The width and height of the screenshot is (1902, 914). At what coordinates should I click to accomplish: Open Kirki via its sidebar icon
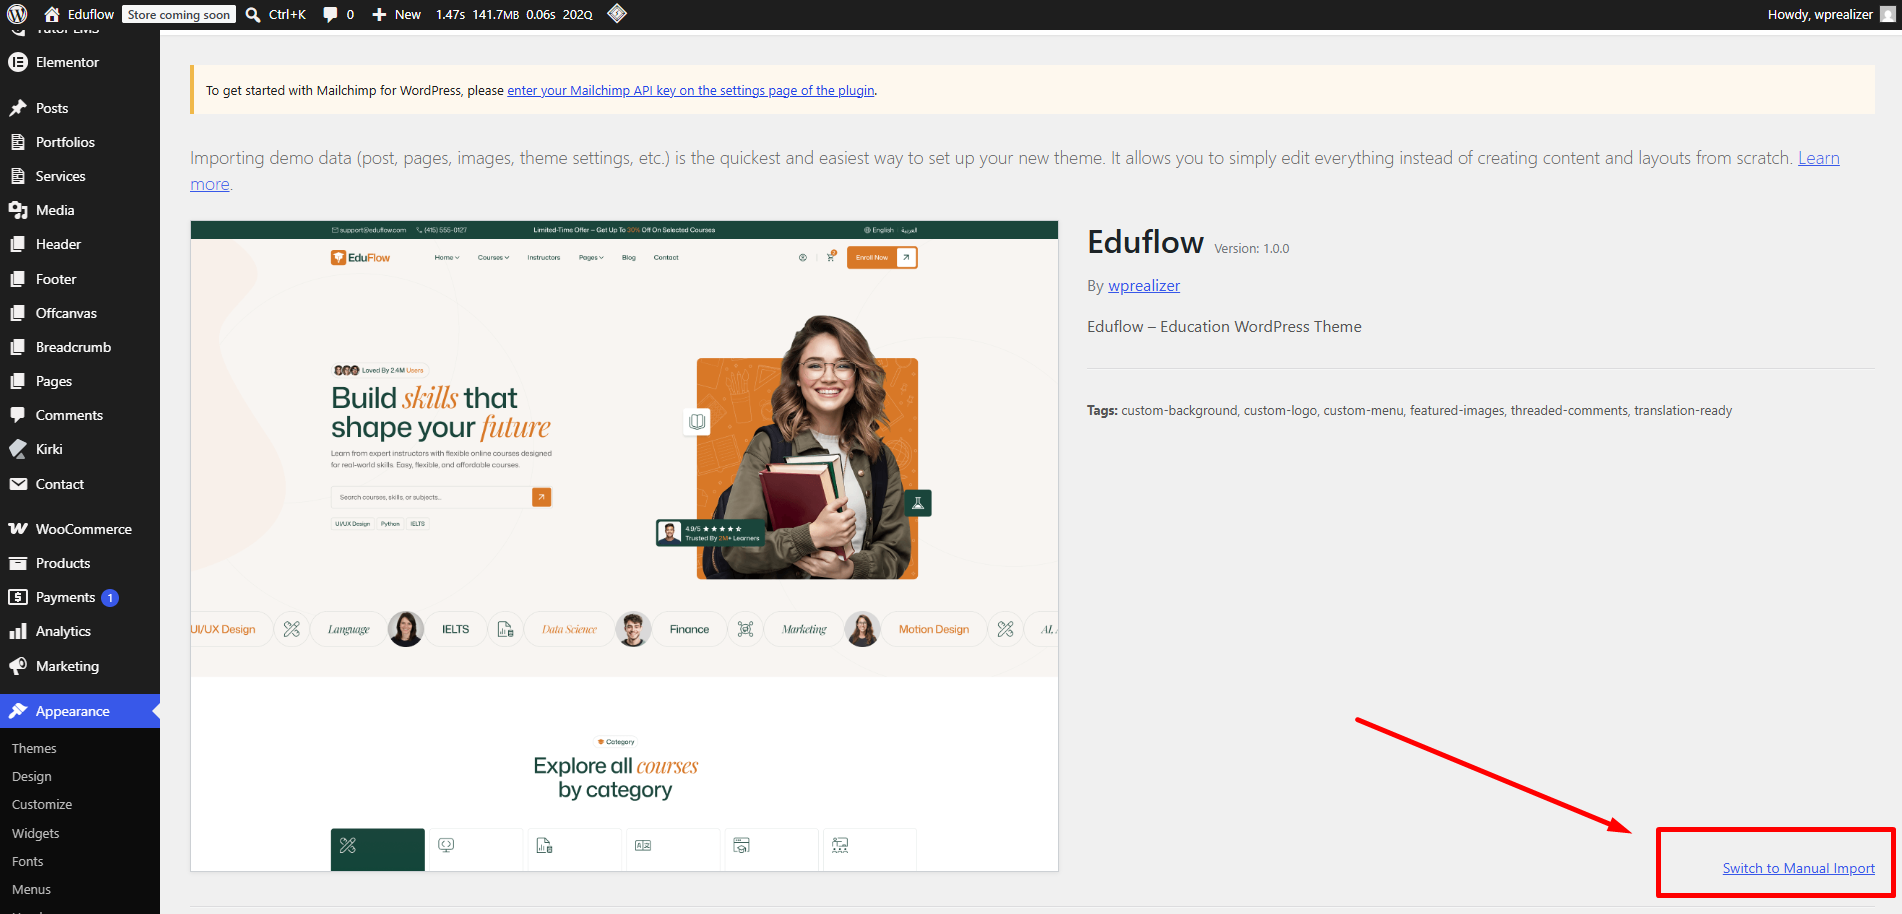18,449
